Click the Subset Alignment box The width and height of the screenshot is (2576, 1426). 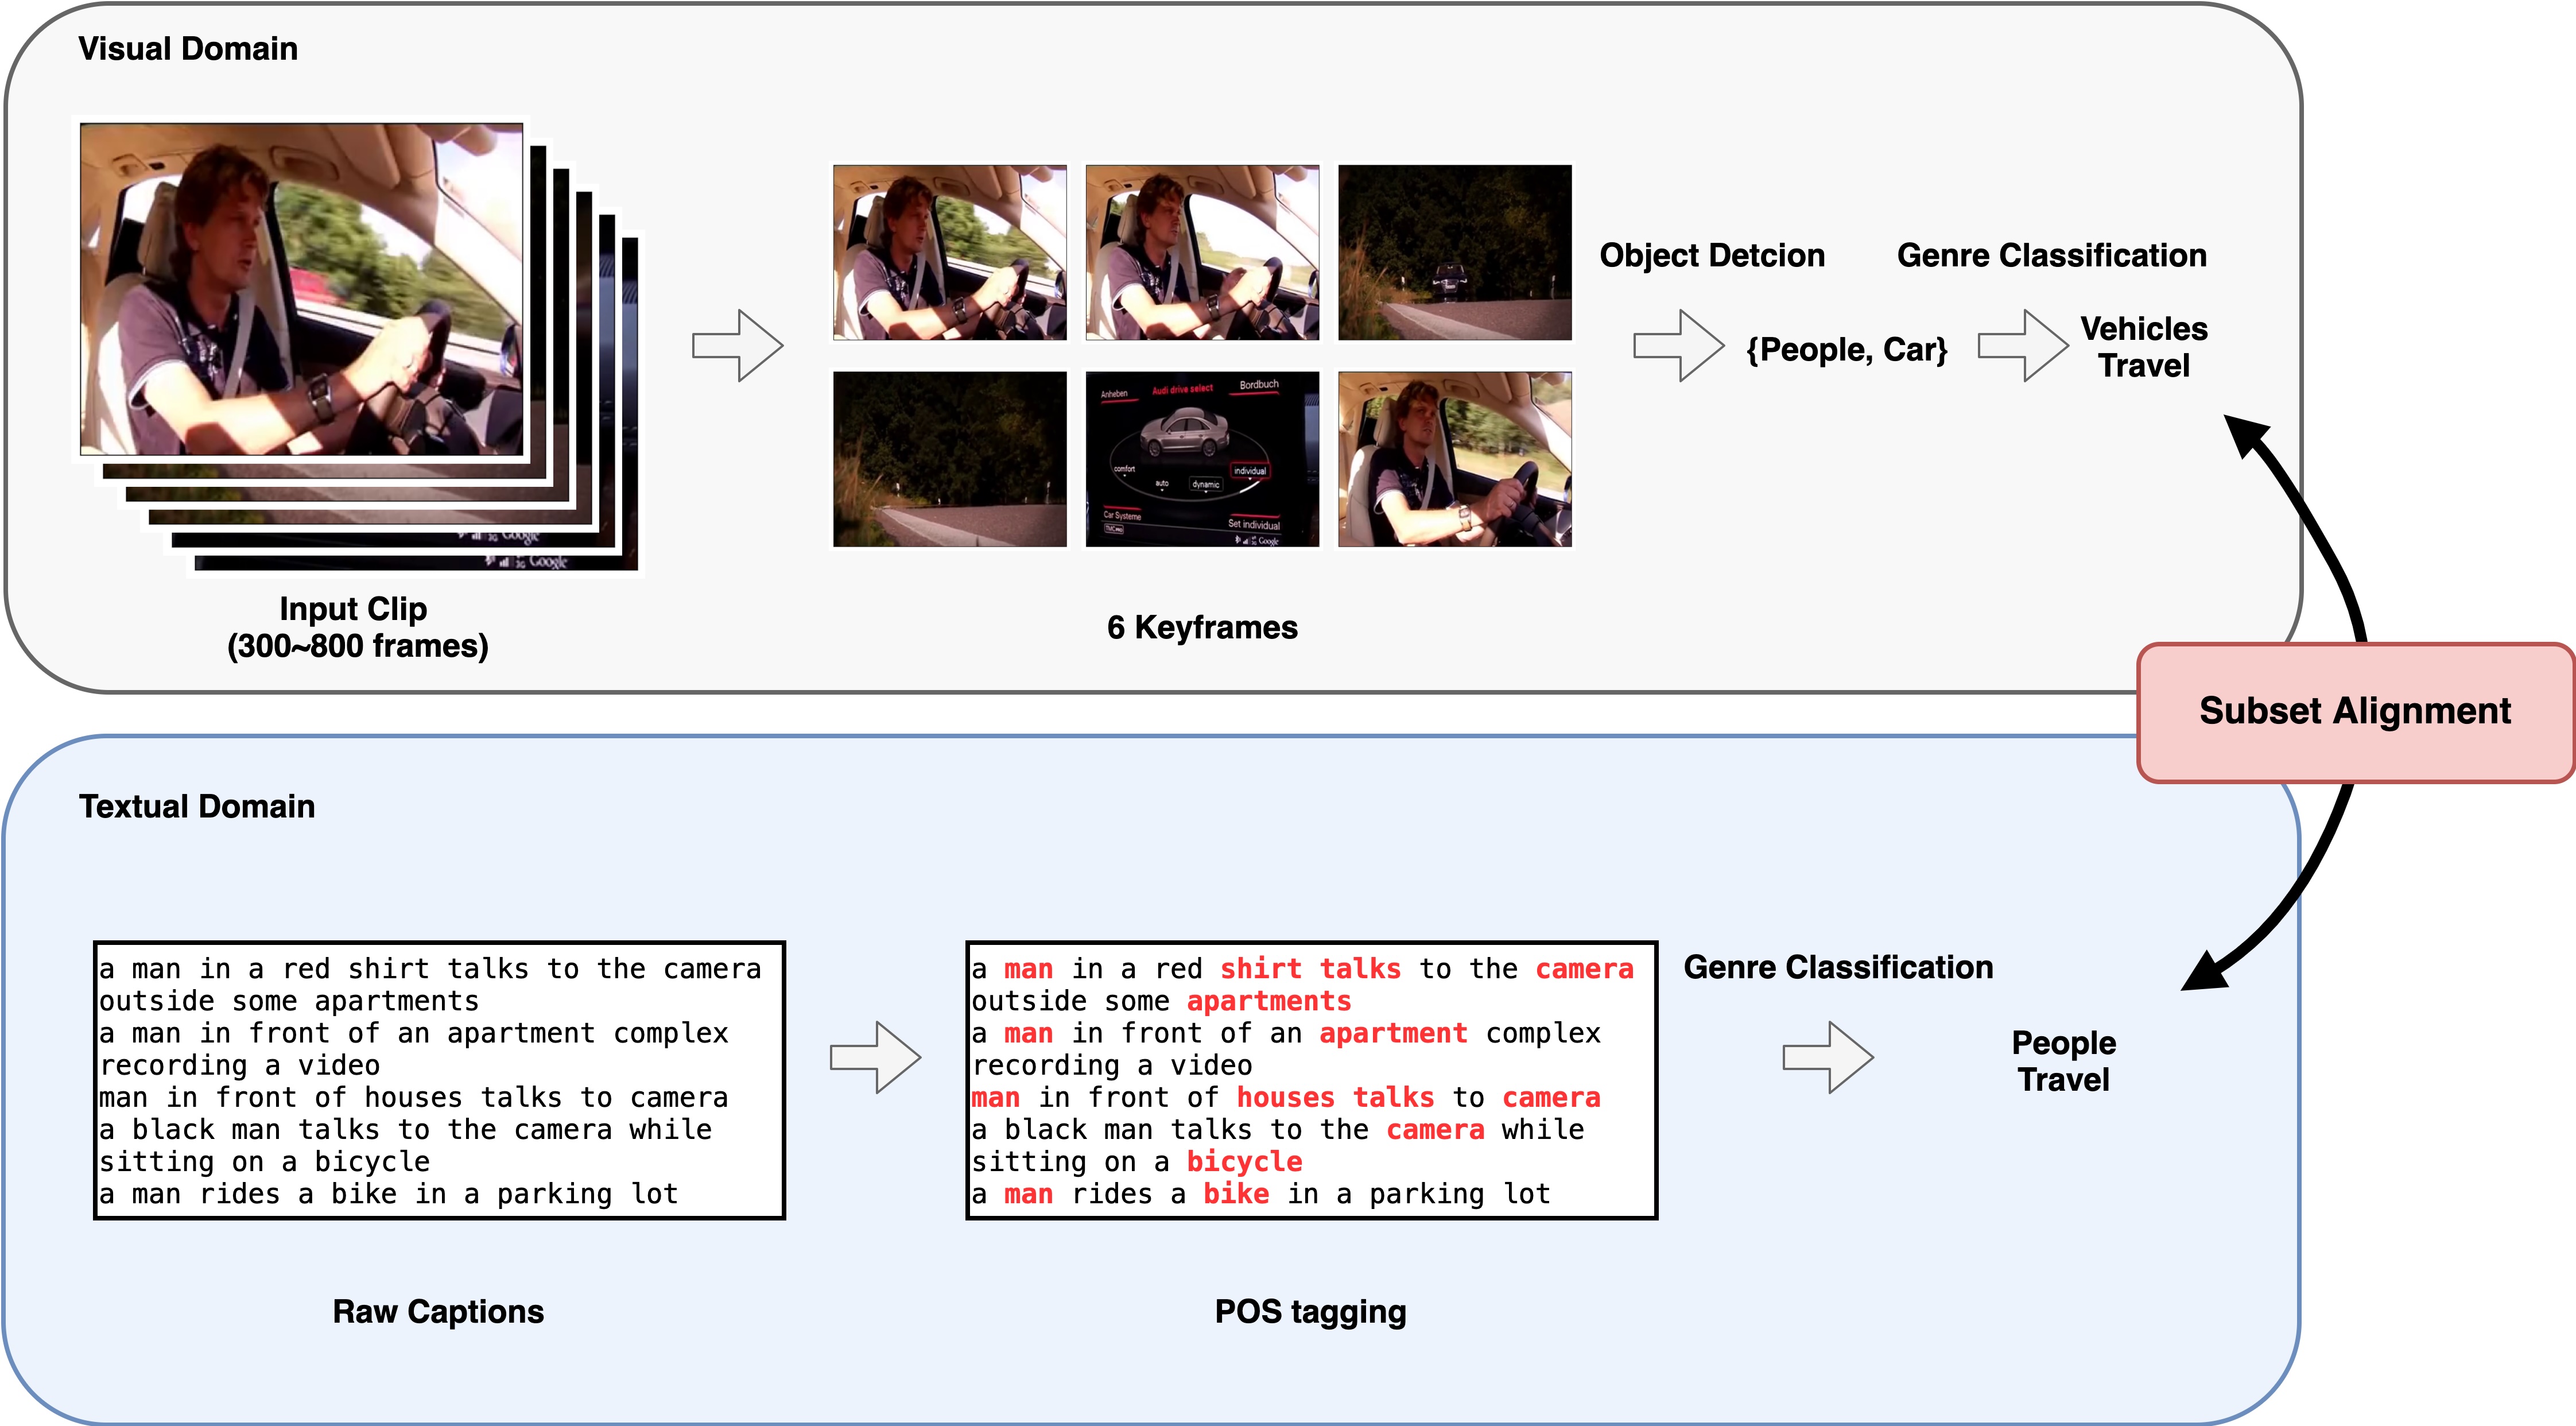coord(2355,712)
